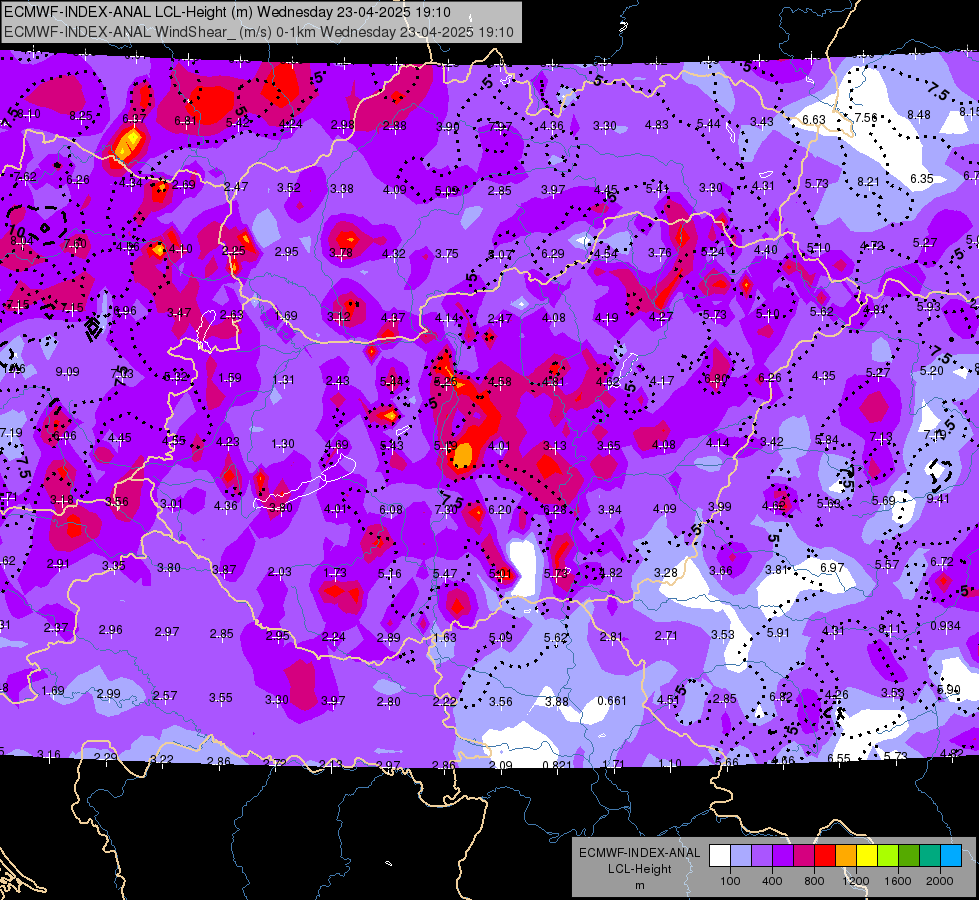
Task: Click the wind shear value 1.59
Action: [x=230, y=378]
